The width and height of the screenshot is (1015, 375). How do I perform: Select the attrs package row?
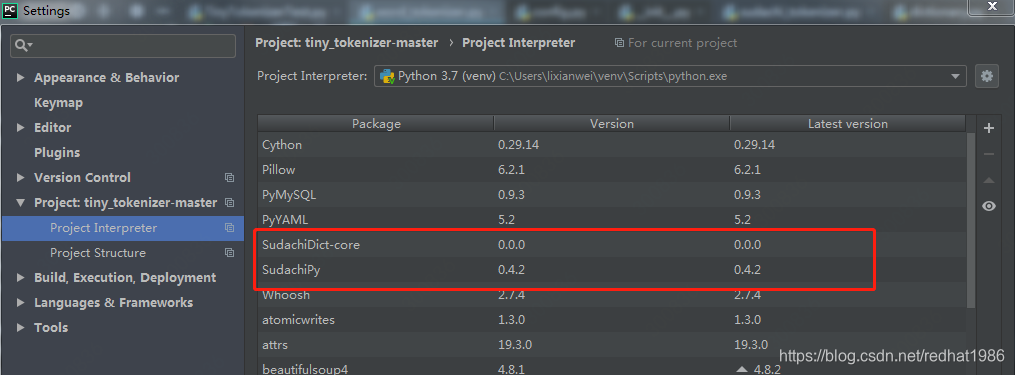click(x=612, y=345)
